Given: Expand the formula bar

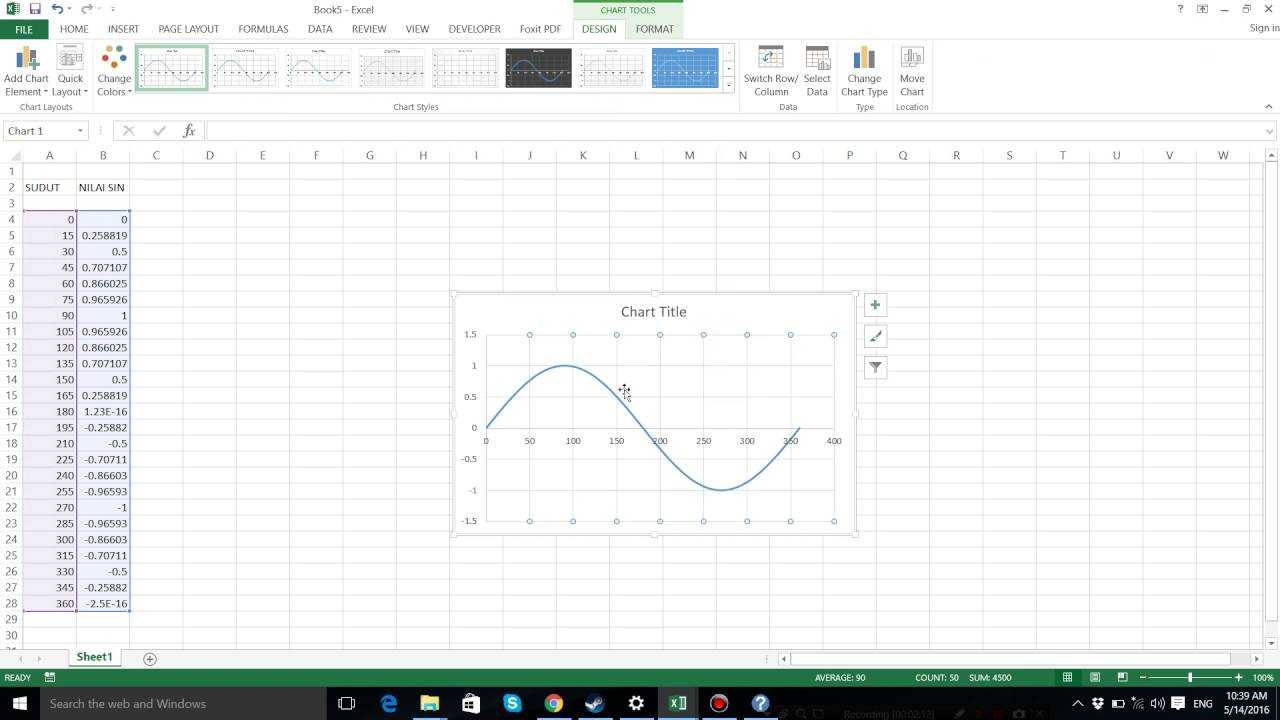Looking at the screenshot, I should 1271,130.
